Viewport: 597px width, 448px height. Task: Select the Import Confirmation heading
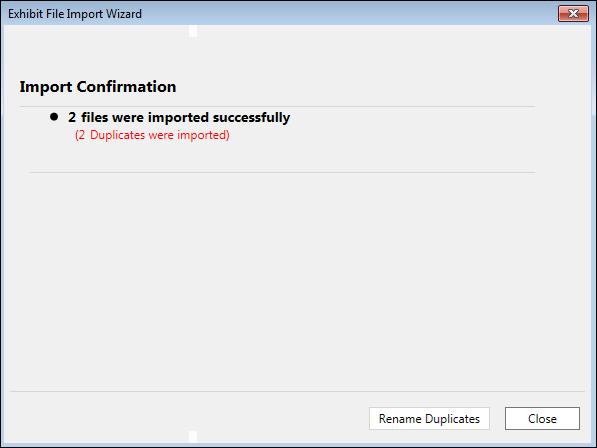pos(98,87)
